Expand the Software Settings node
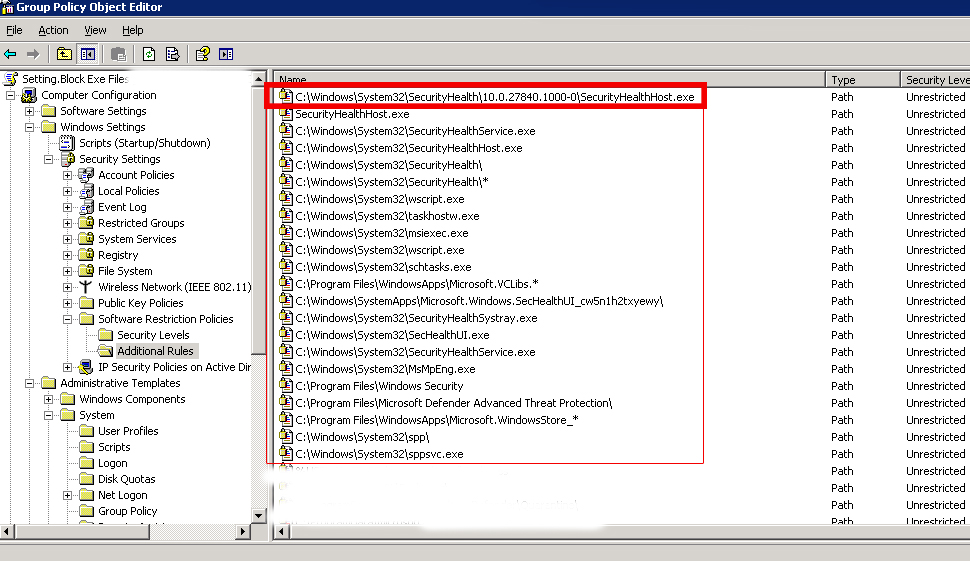Screen dimensions: 970x561 pos(30,111)
